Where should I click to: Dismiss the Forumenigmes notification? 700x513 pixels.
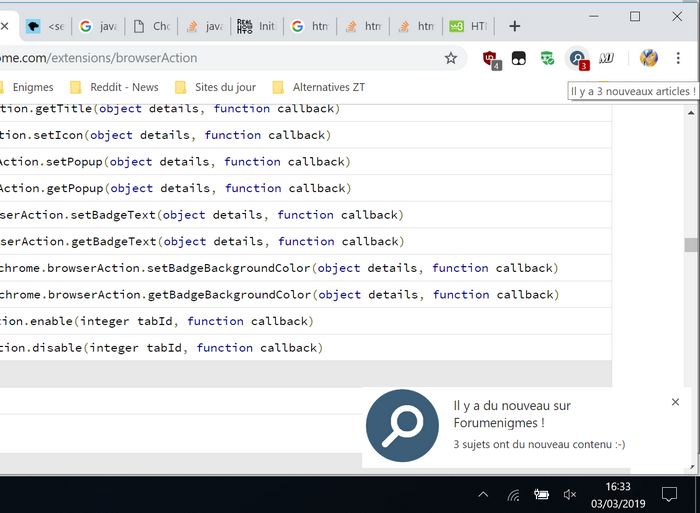tap(675, 402)
